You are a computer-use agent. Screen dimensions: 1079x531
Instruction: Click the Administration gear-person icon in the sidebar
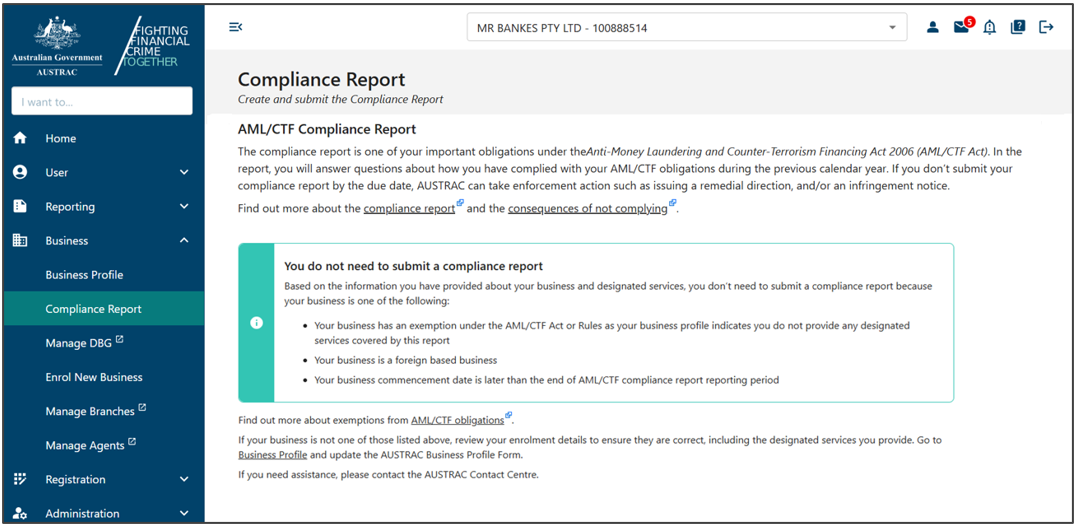(20, 514)
